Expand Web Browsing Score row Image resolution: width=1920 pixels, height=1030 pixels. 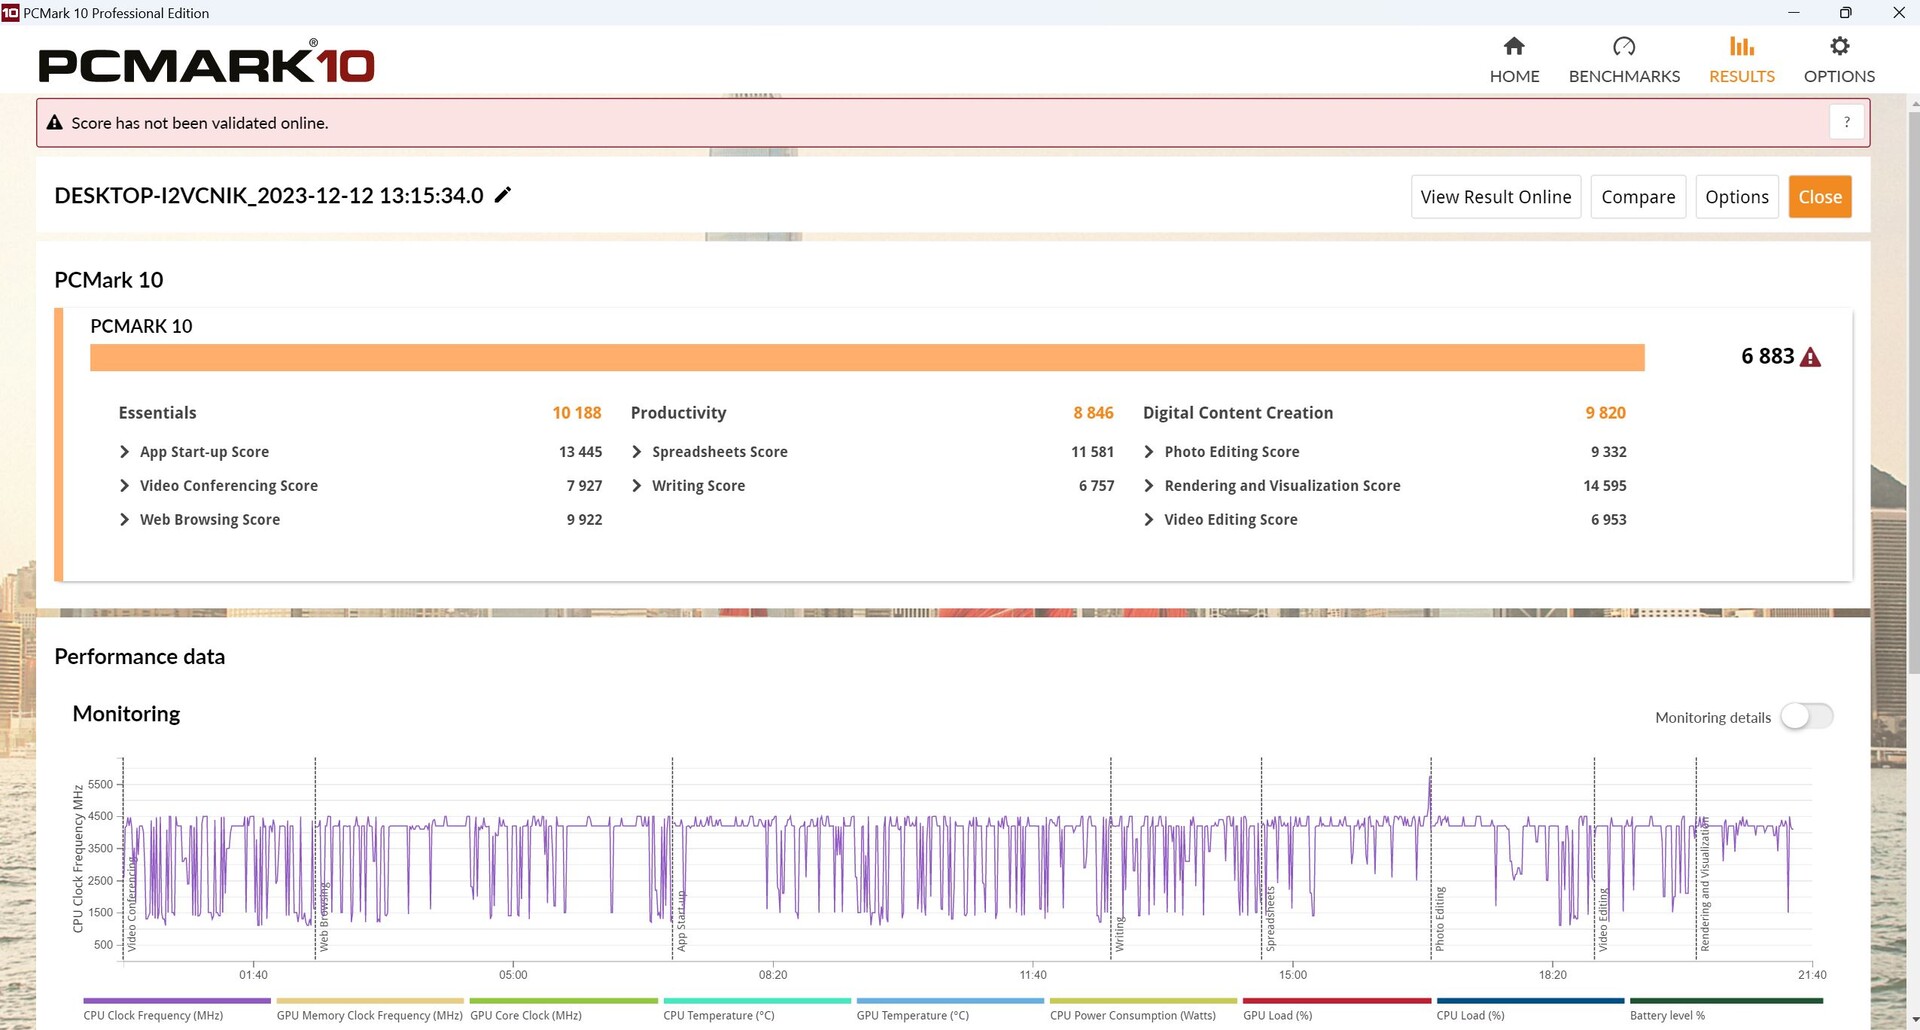click(x=360, y=520)
